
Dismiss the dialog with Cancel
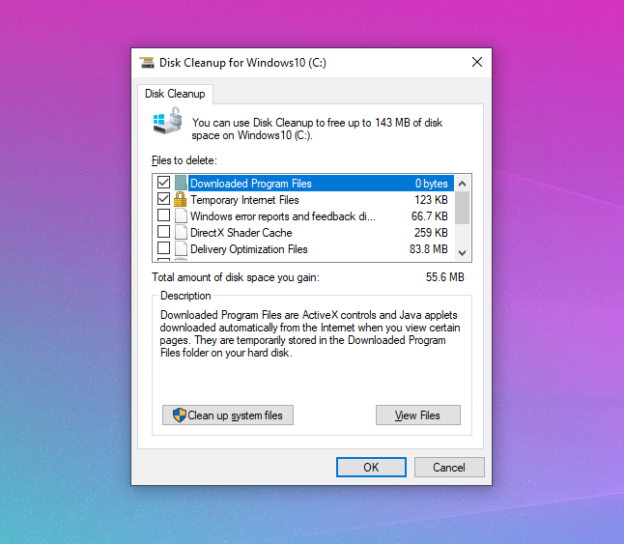point(449,467)
